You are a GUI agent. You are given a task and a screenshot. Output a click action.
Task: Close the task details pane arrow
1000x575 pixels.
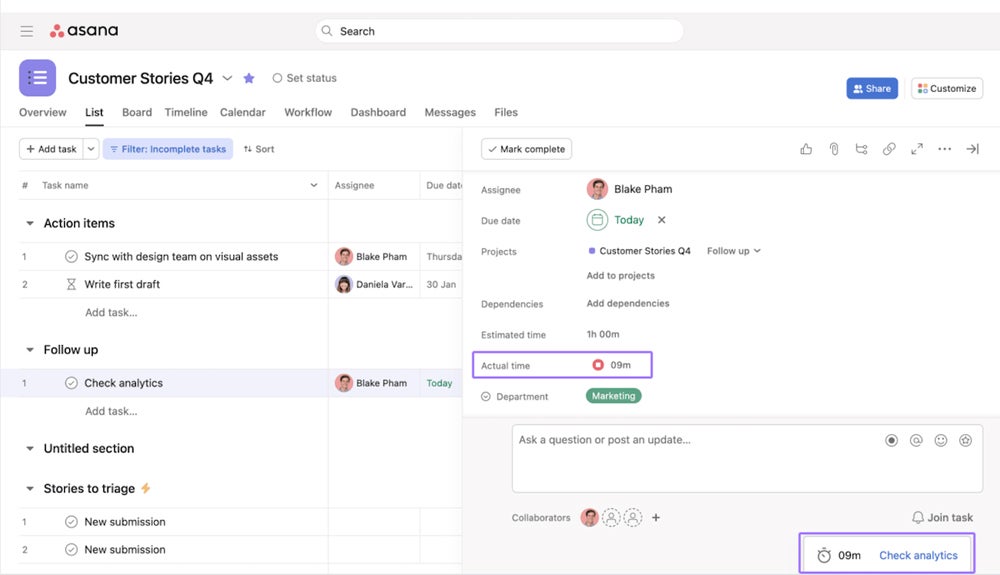coord(972,149)
